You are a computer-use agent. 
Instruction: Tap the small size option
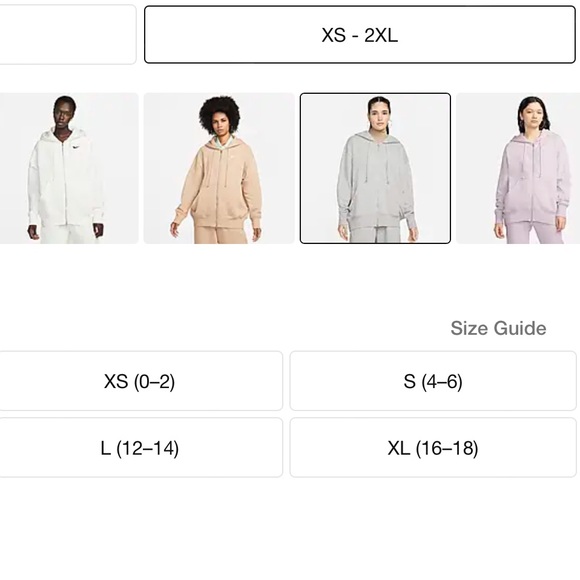pos(433,381)
